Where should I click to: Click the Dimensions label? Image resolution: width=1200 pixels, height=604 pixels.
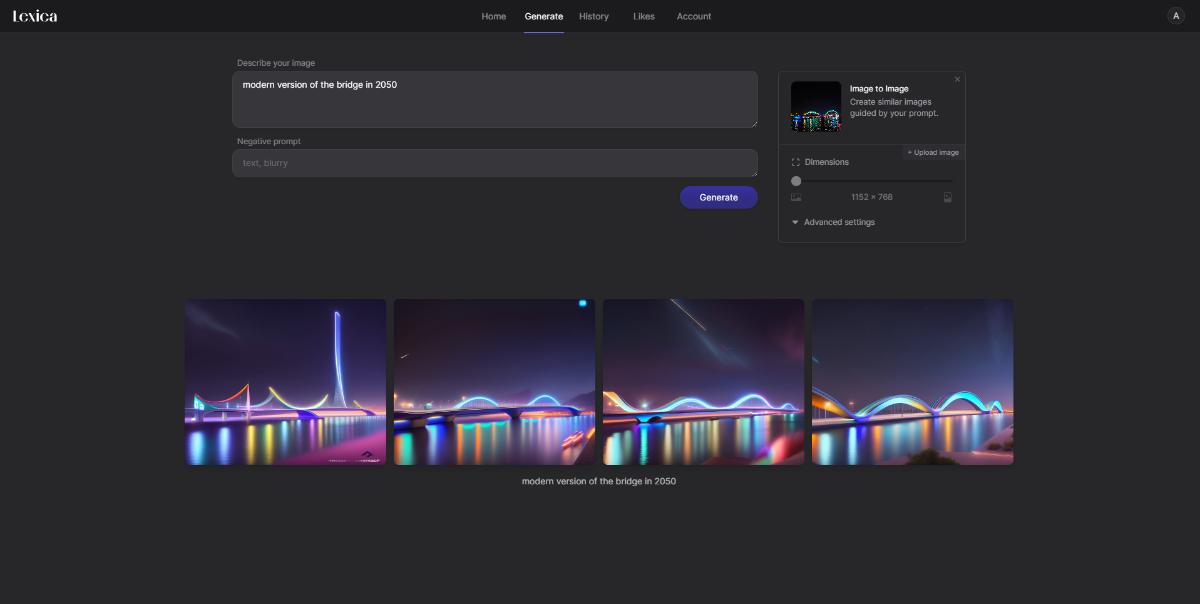[x=827, y=162]
